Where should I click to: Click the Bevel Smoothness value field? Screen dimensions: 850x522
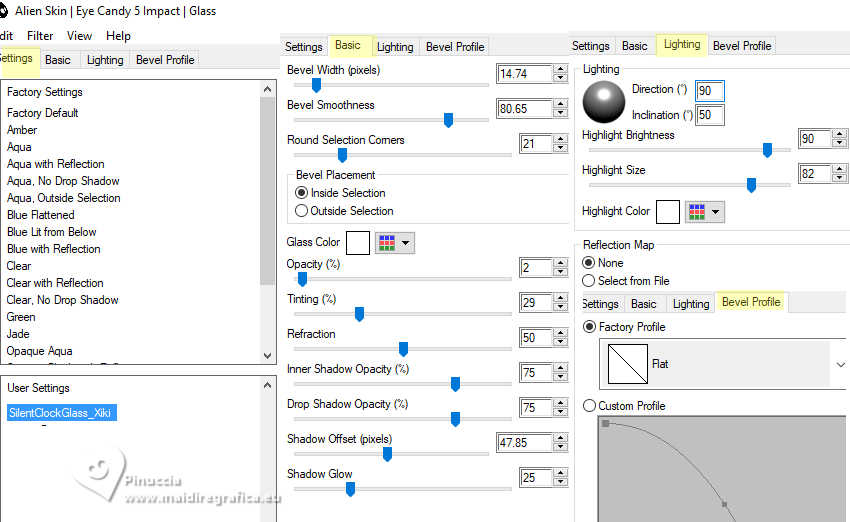(x=524, y=108)
